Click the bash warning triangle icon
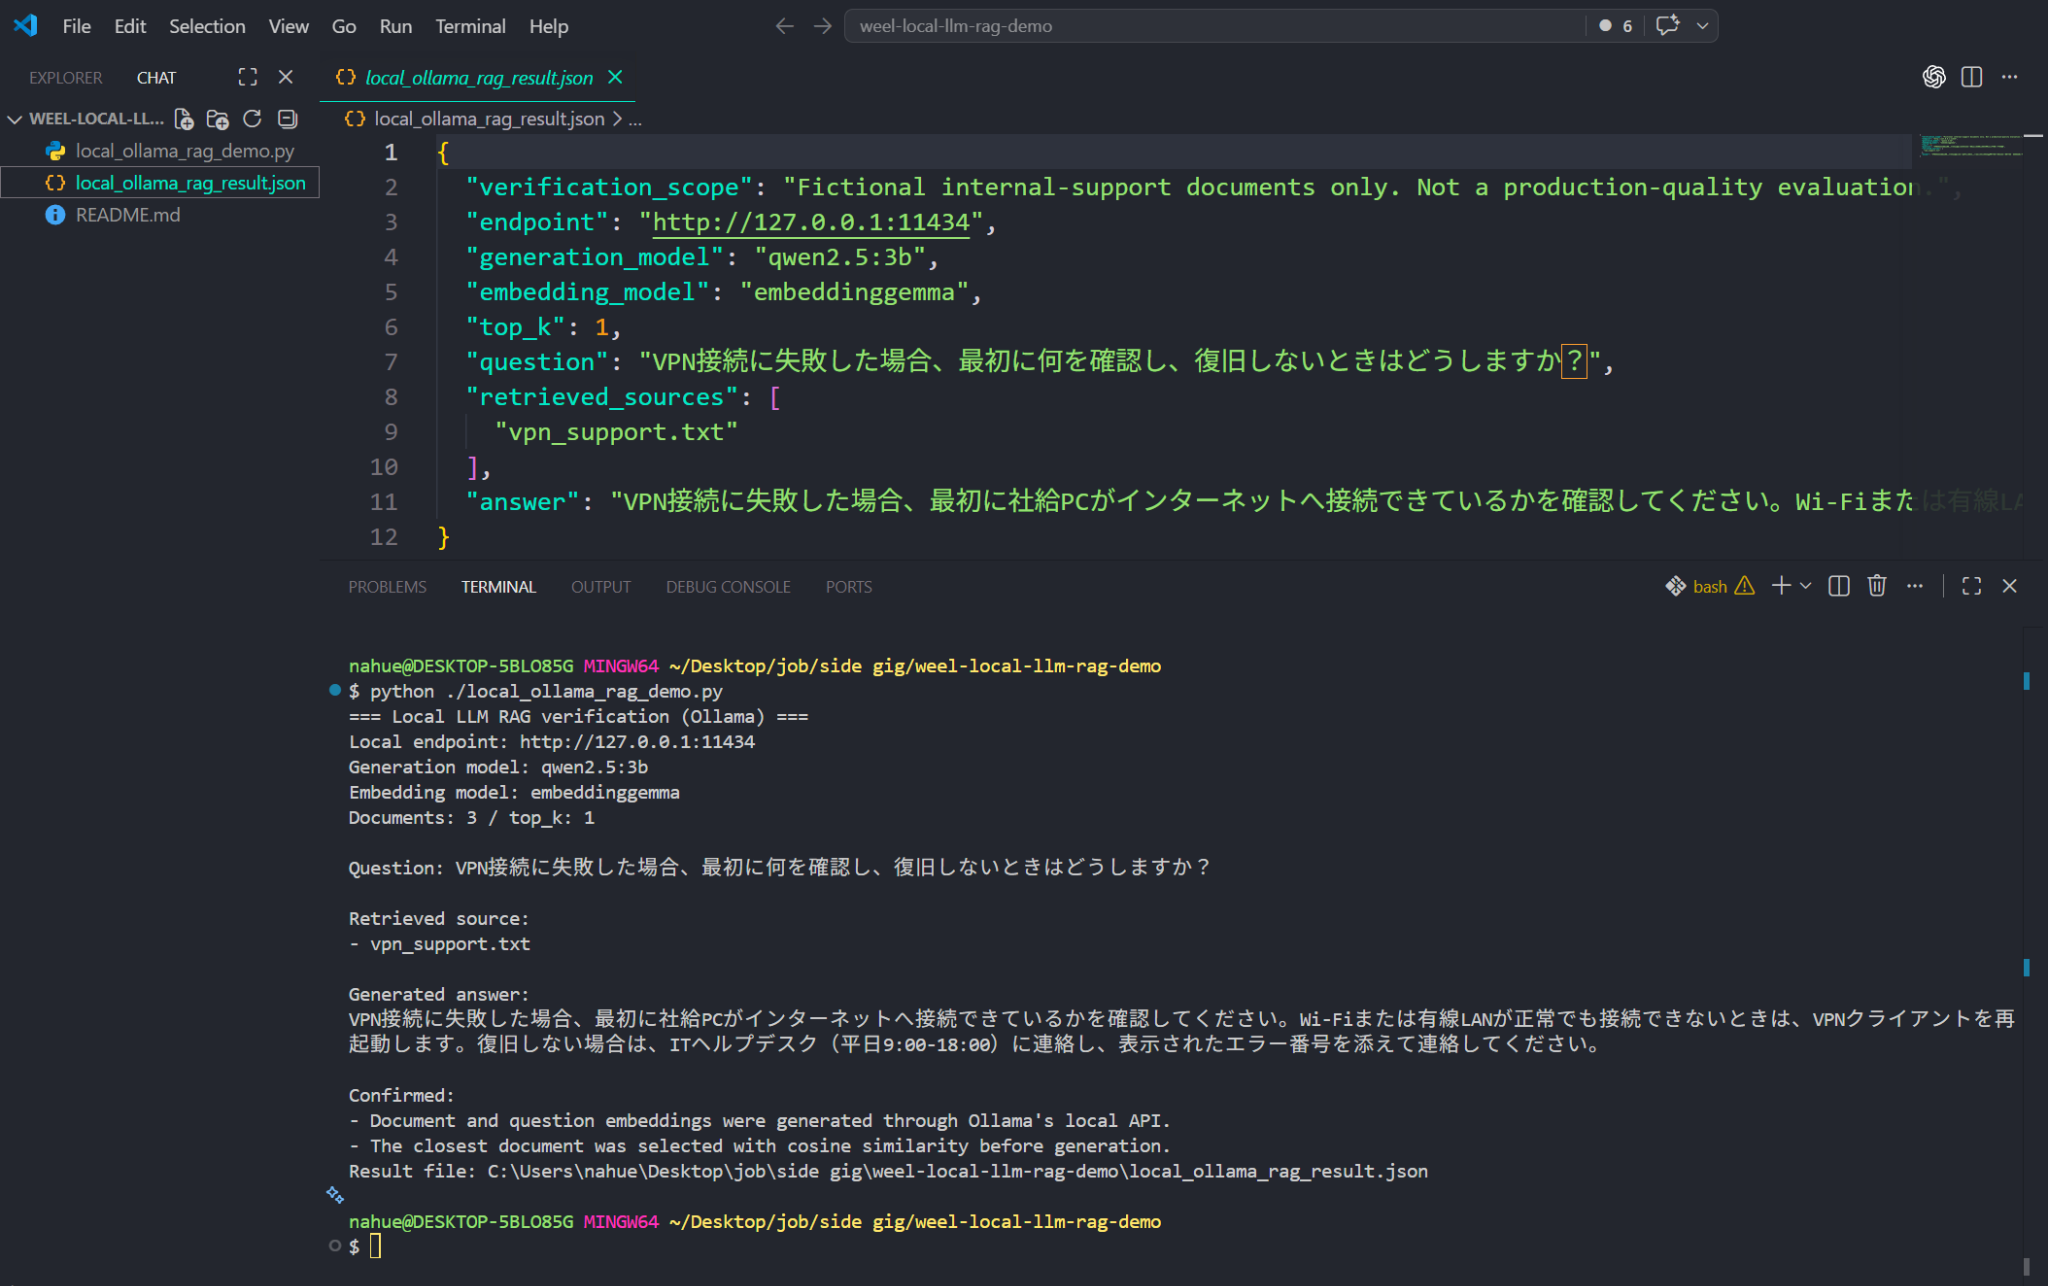 tap(1745, 586)
